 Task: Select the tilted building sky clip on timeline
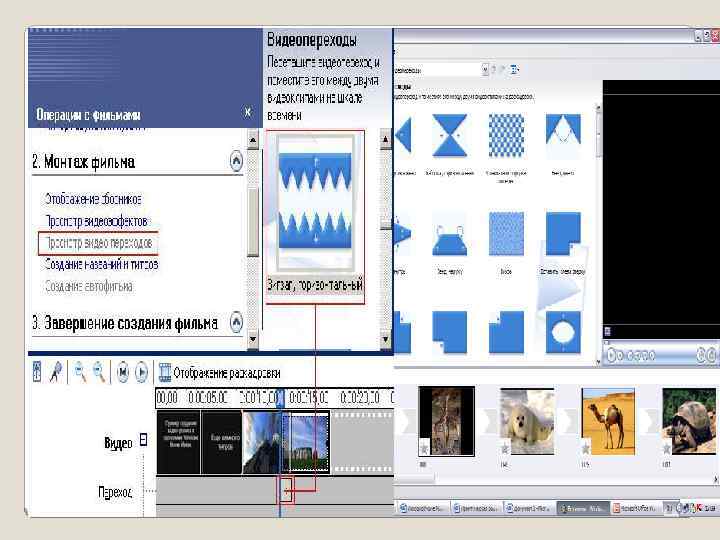261,442
